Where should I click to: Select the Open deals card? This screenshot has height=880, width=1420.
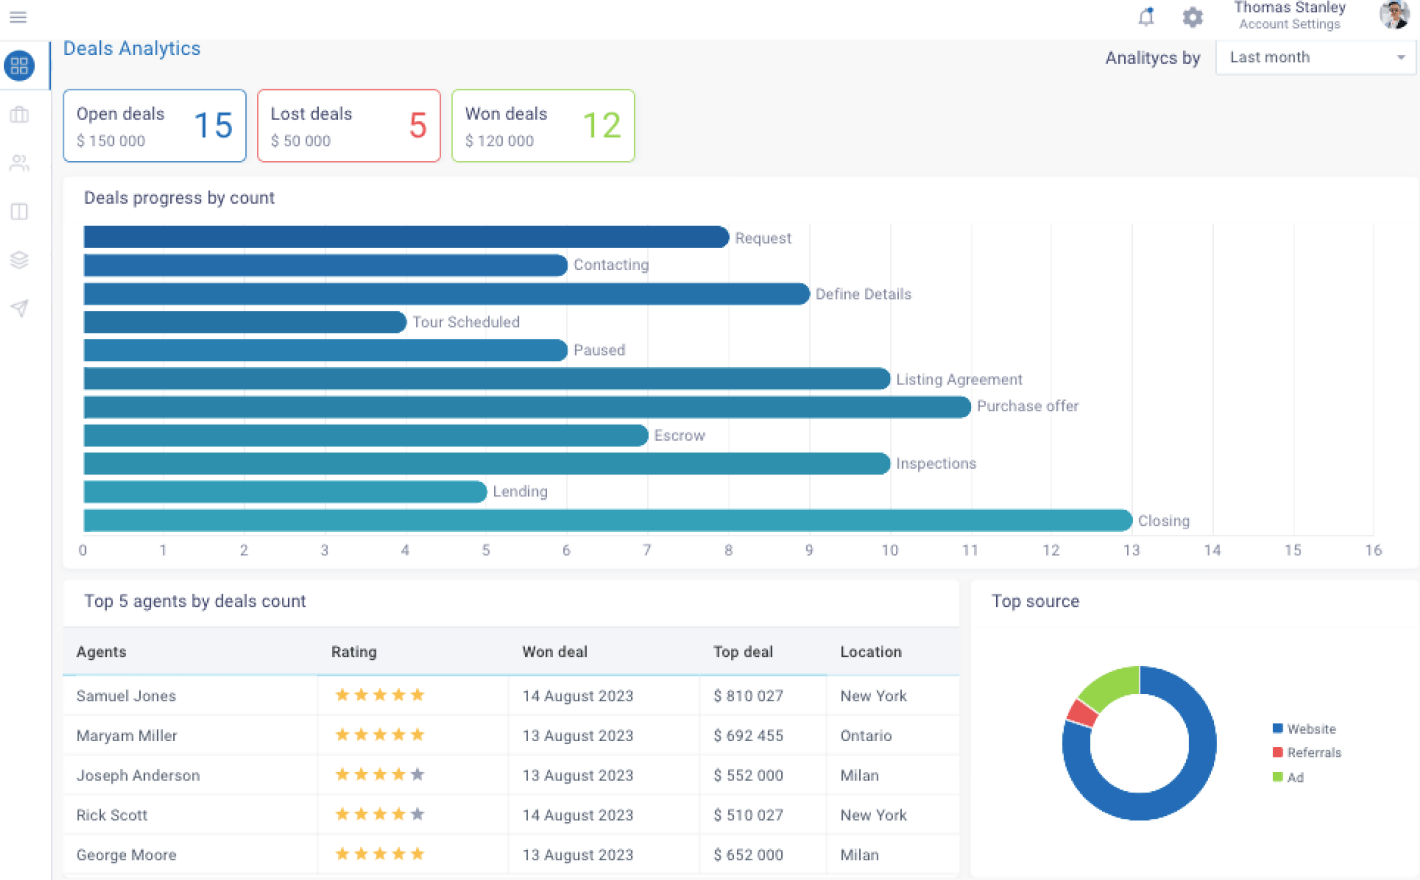tap(154, 126)
